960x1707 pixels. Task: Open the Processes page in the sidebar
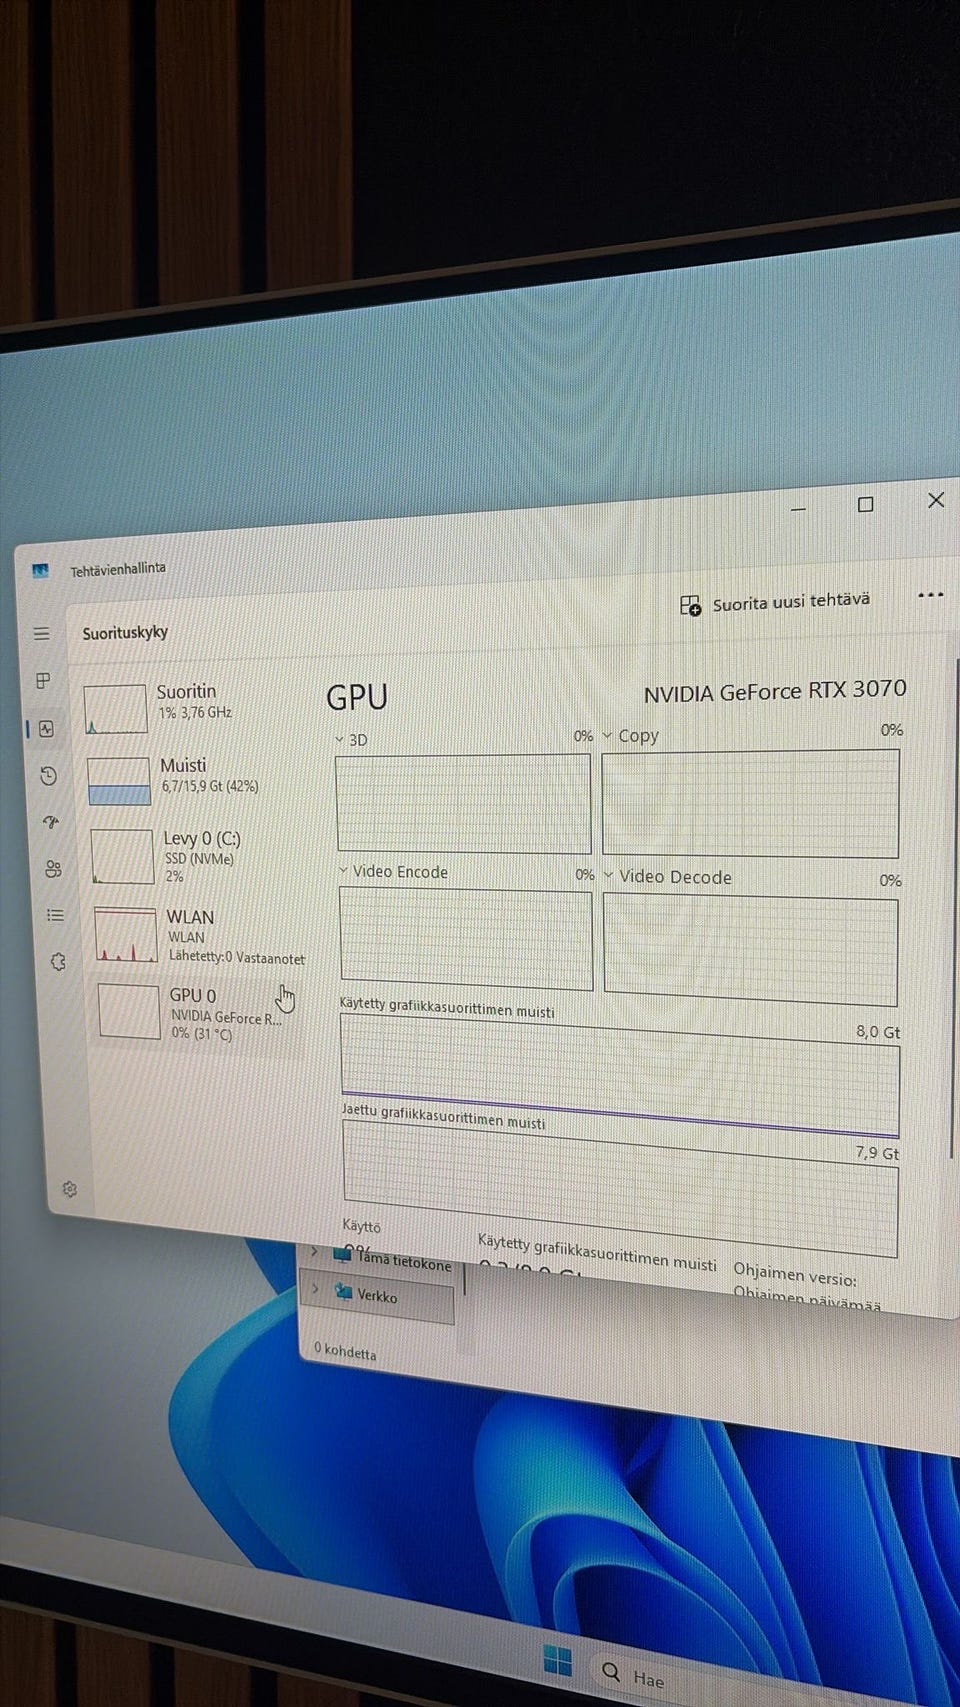click(43, 681)
